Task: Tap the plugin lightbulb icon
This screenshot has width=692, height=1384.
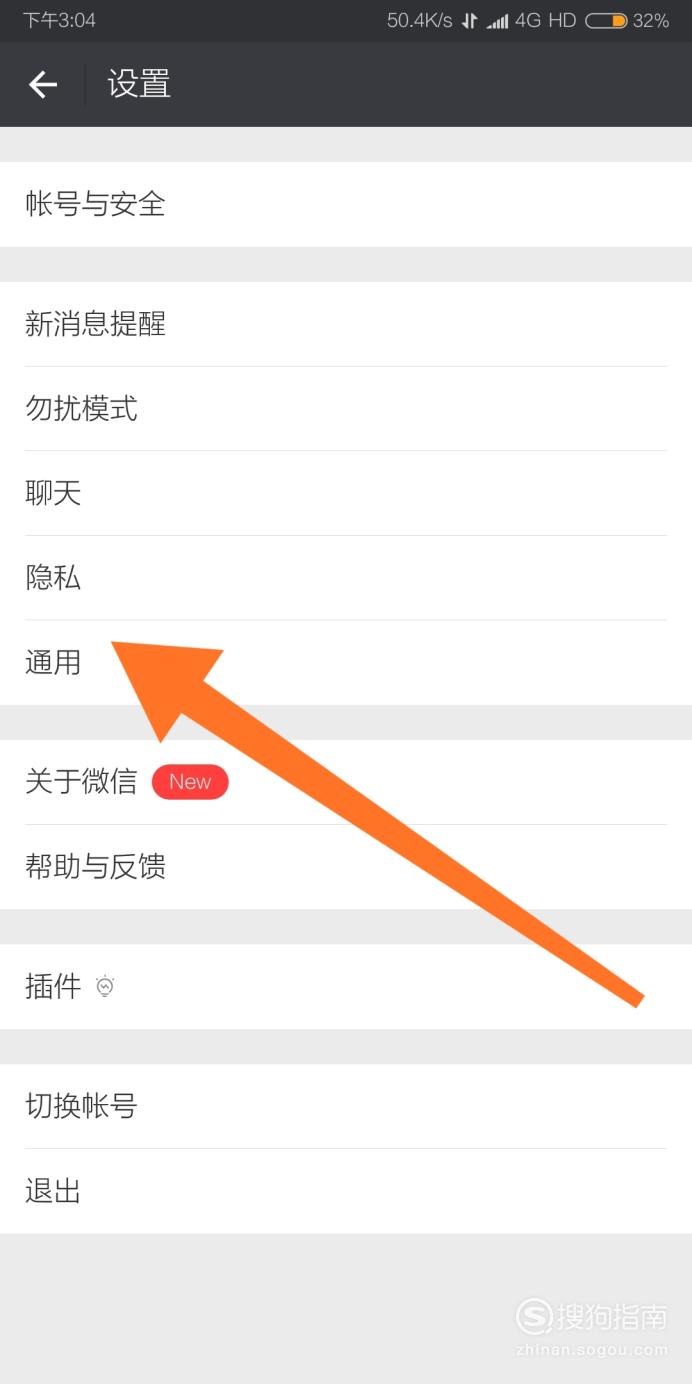Action: [105, 987]
